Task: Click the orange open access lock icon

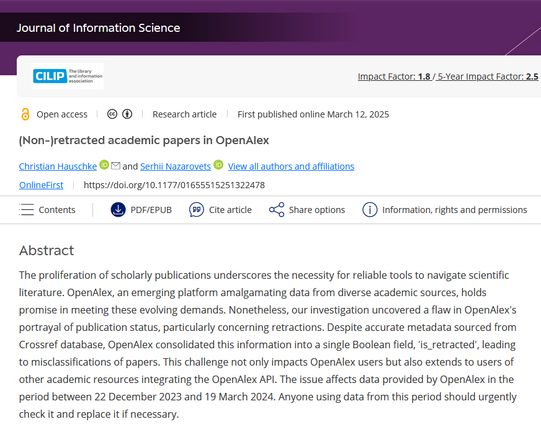Action: coord(25,114)
